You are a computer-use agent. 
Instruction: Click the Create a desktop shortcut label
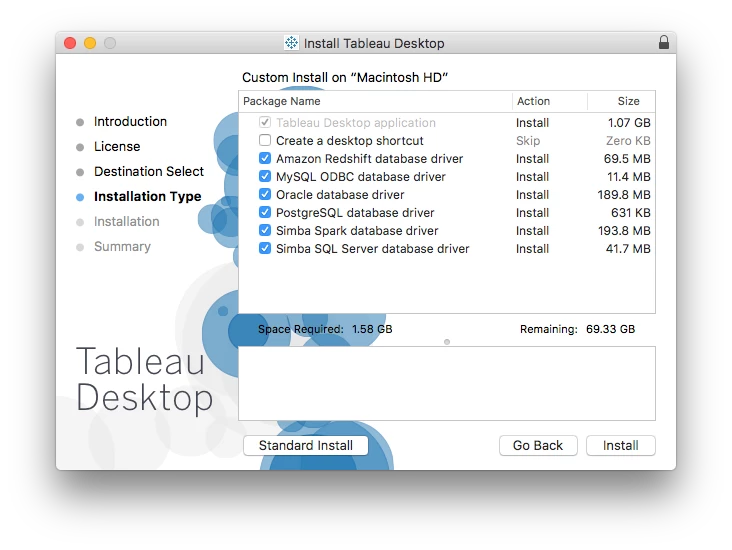coord(350,141)
